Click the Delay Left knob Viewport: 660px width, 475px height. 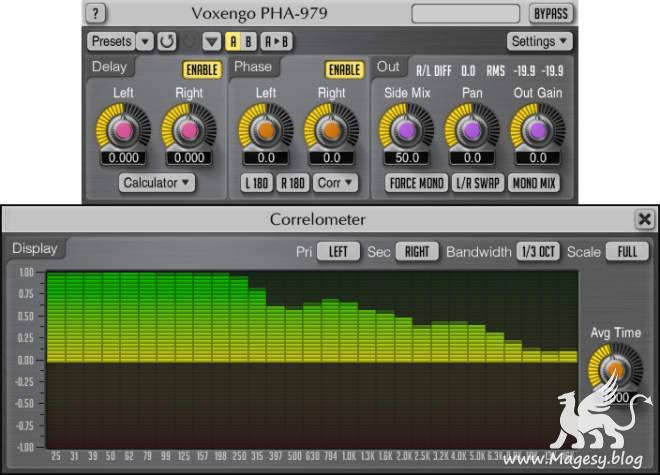point(123,130)
